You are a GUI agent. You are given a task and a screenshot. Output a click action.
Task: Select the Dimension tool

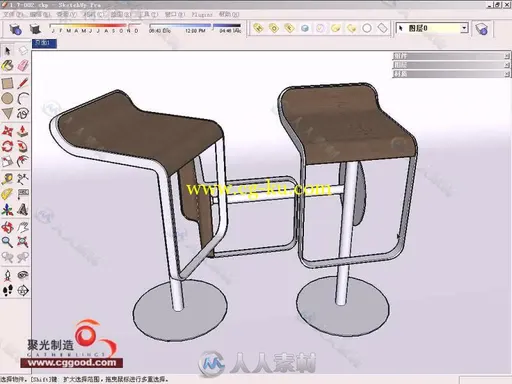[23, 179]
